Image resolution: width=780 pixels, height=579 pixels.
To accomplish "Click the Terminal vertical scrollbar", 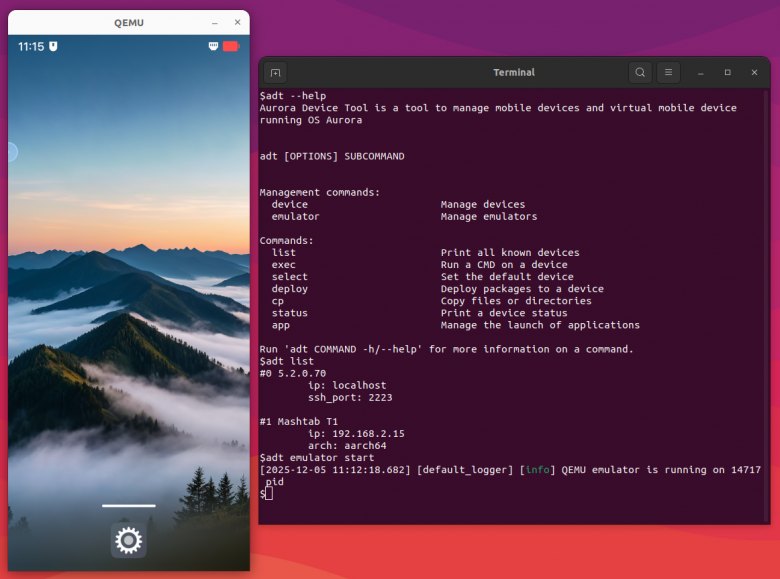I will pyautogui.click(x=767, y=304).
